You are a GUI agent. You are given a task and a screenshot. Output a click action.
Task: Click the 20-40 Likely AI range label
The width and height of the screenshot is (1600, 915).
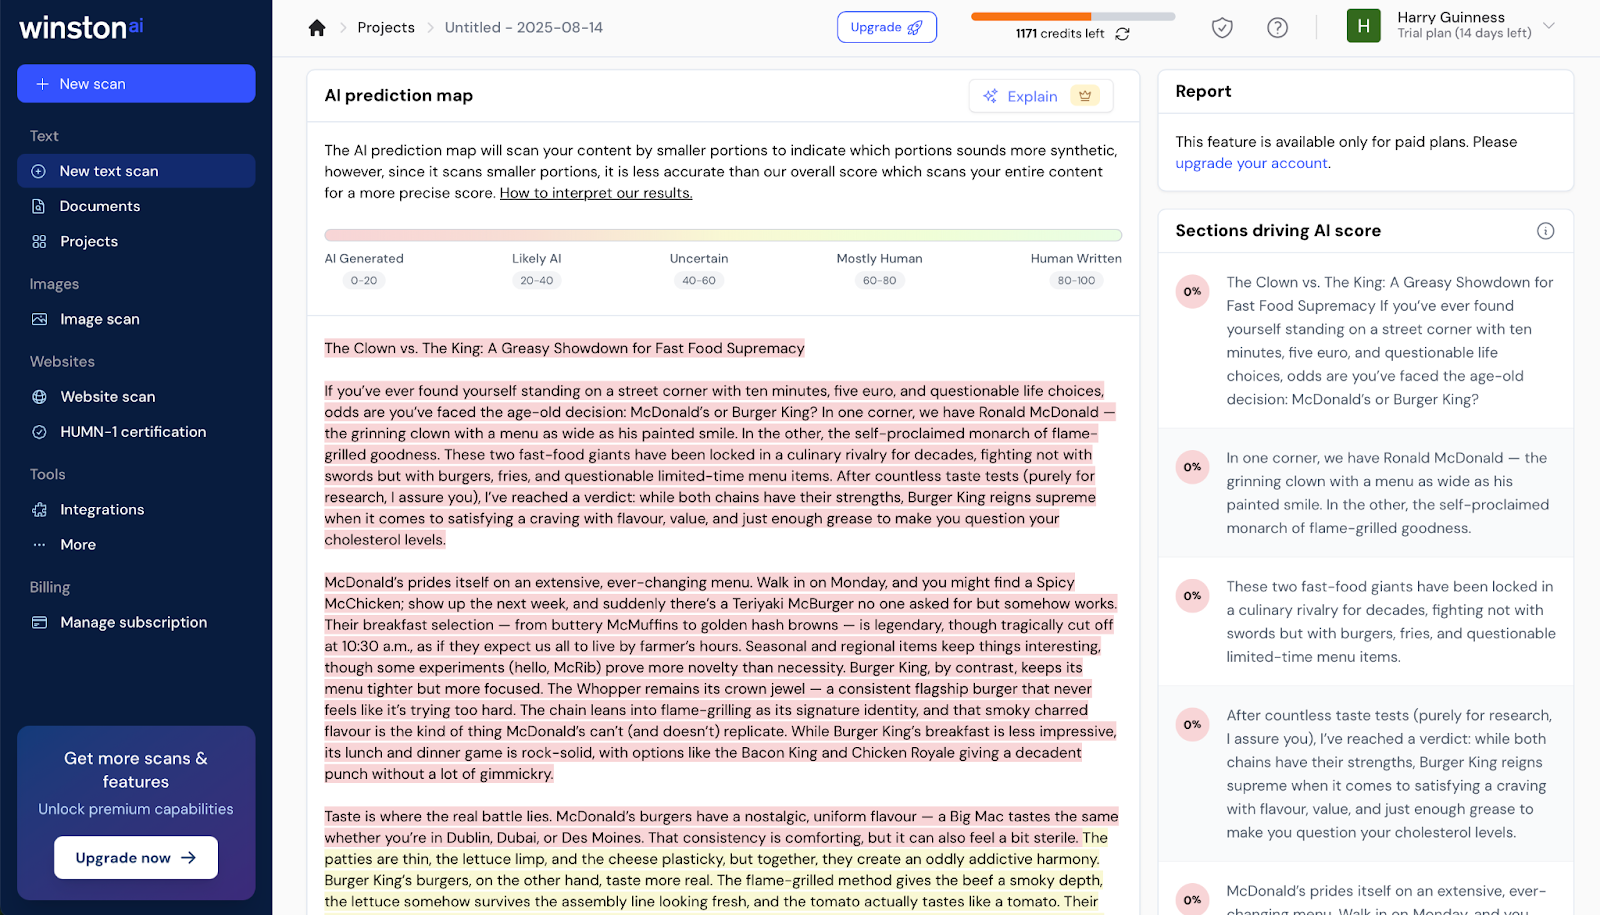537,281
